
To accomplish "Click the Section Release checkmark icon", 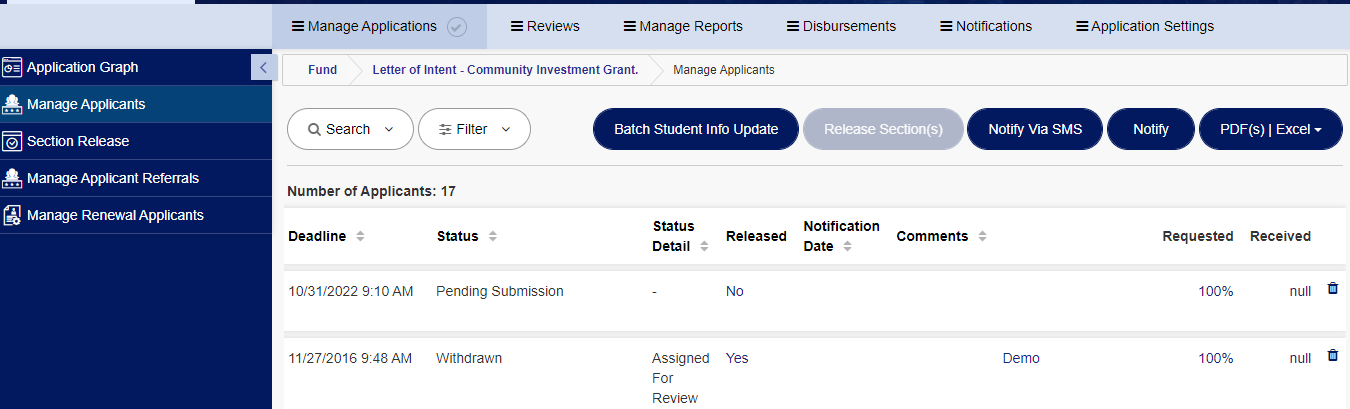I will [12, 141].
